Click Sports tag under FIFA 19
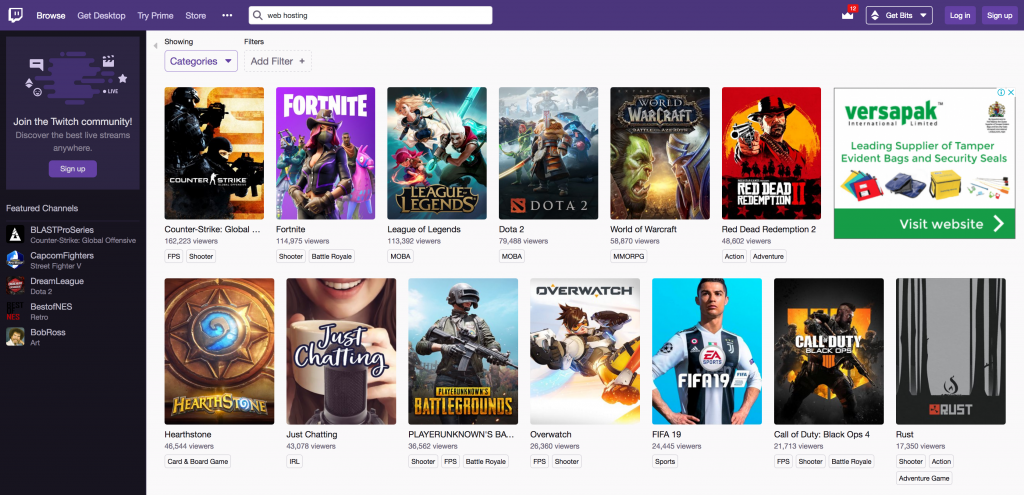Image resolution: width=1024 pixels, height=495 pixels. coord(665,462)
